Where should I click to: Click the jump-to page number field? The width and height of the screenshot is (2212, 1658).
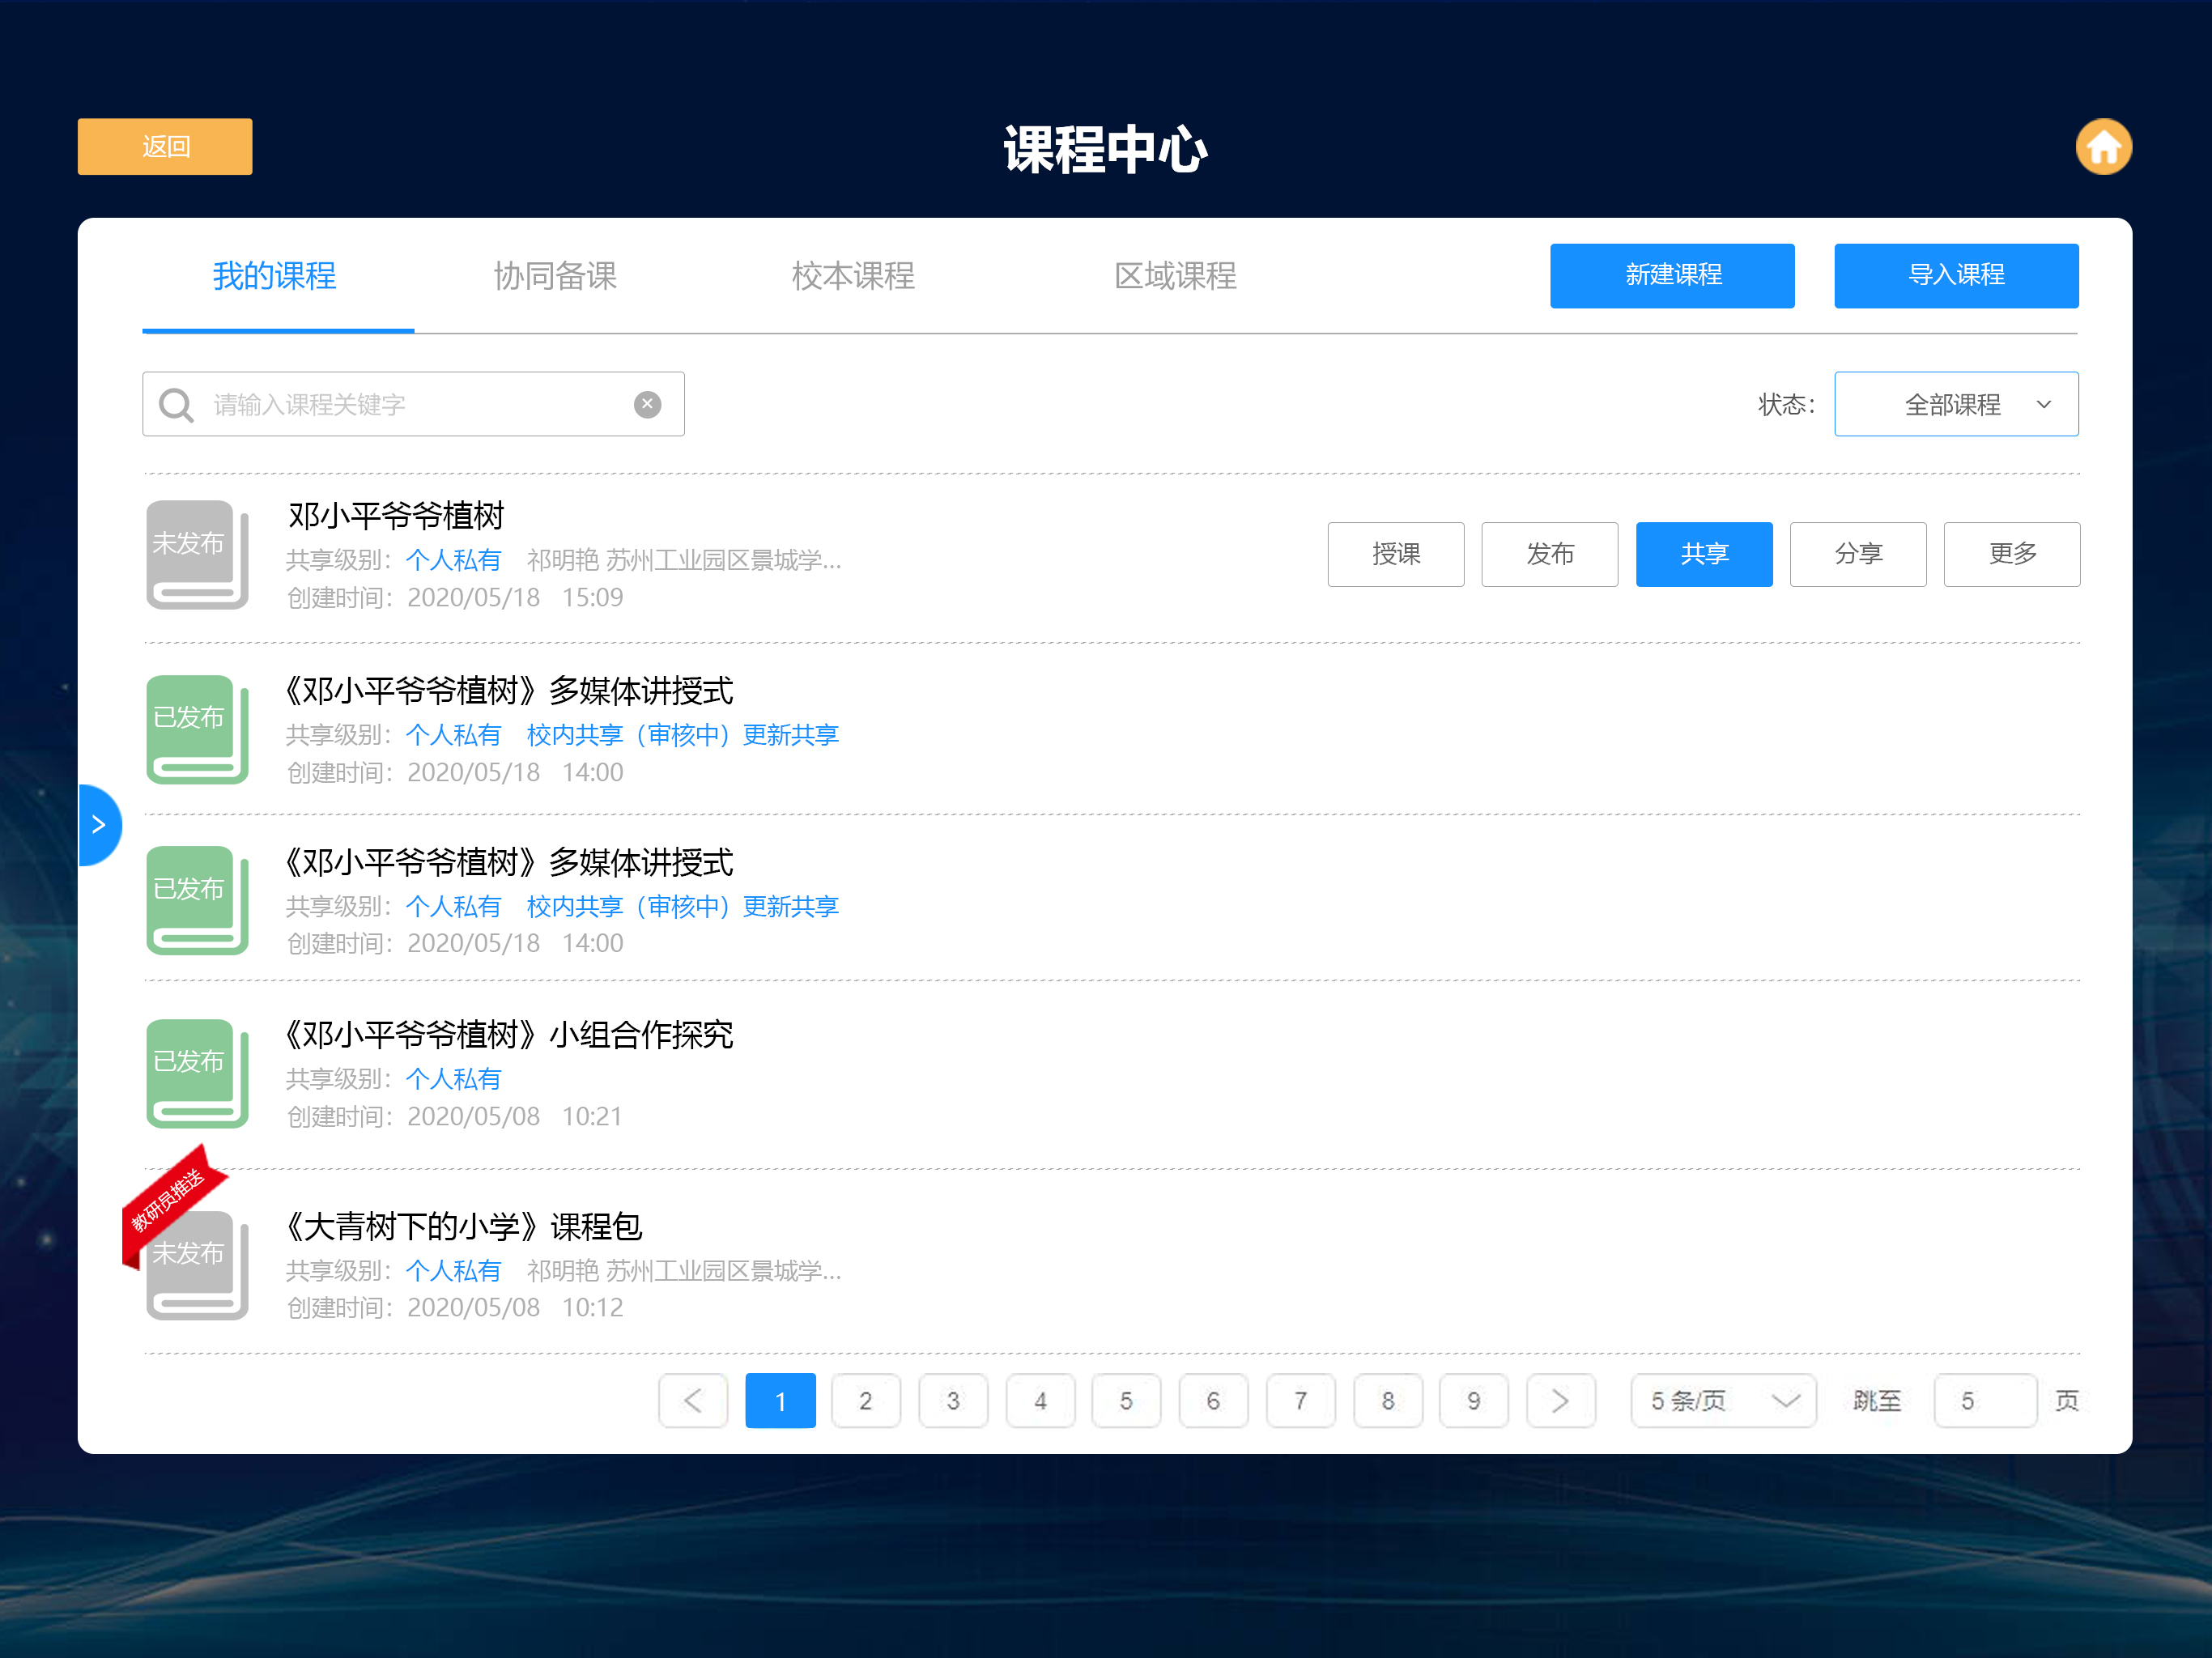[x=1984, y=1400]
